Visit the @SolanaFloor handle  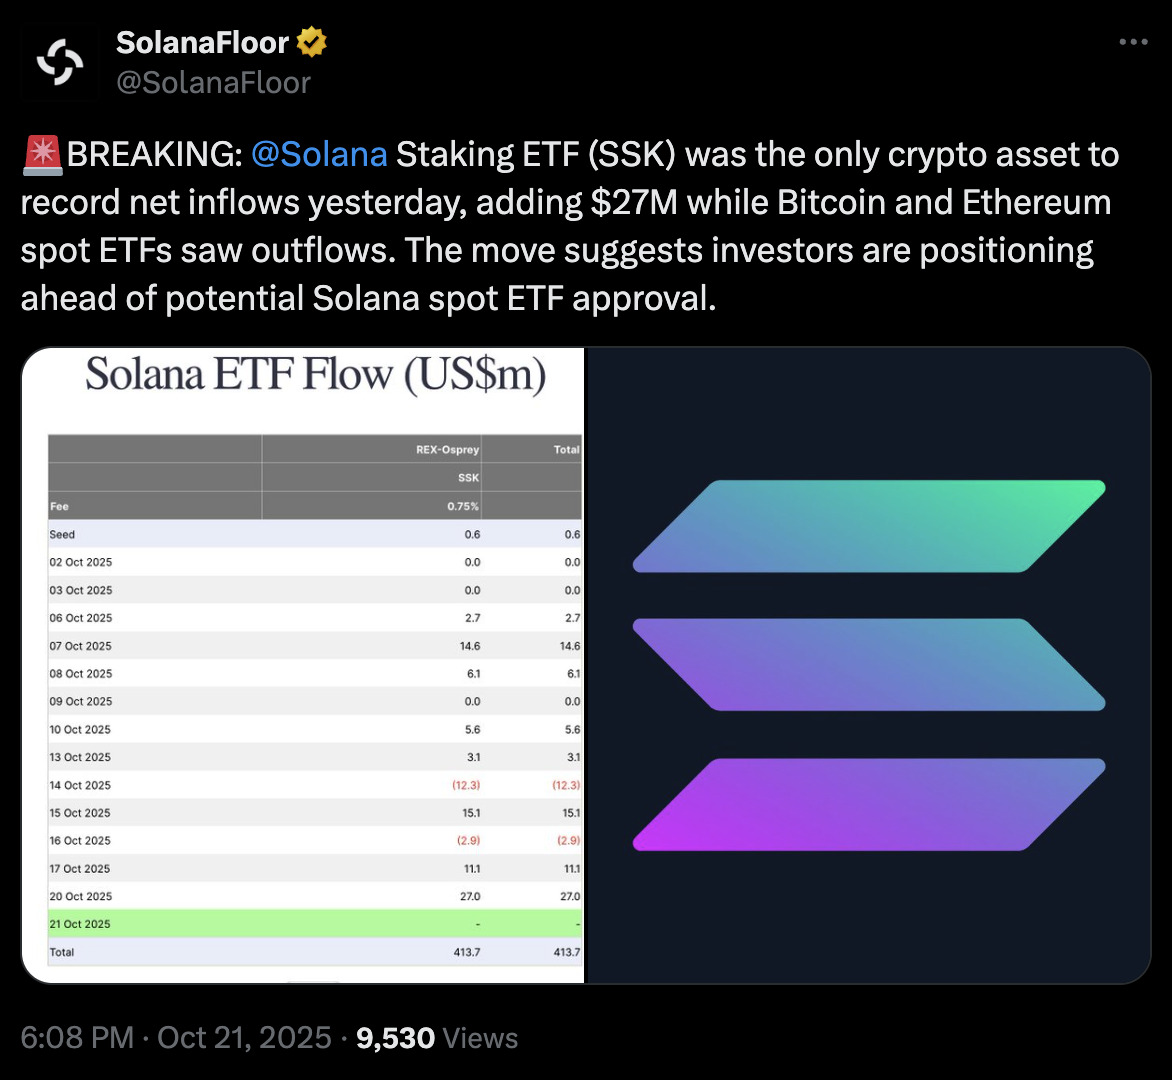(x=213, y=82)
